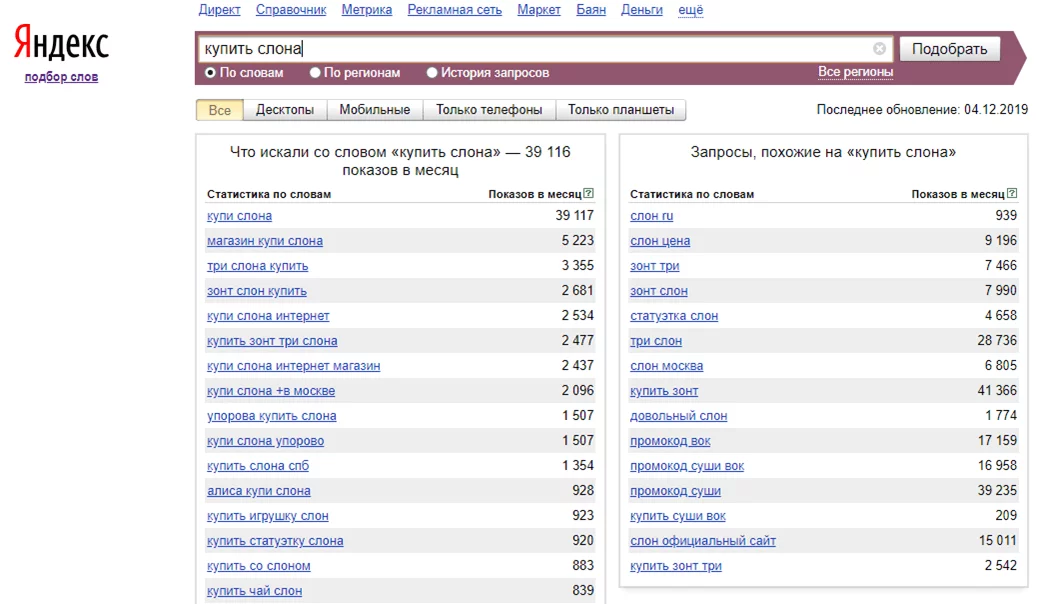Screen dimensions: 1041x604
Task: Open help icon beside left Показов в месяц
Action: tap(588, 193)
